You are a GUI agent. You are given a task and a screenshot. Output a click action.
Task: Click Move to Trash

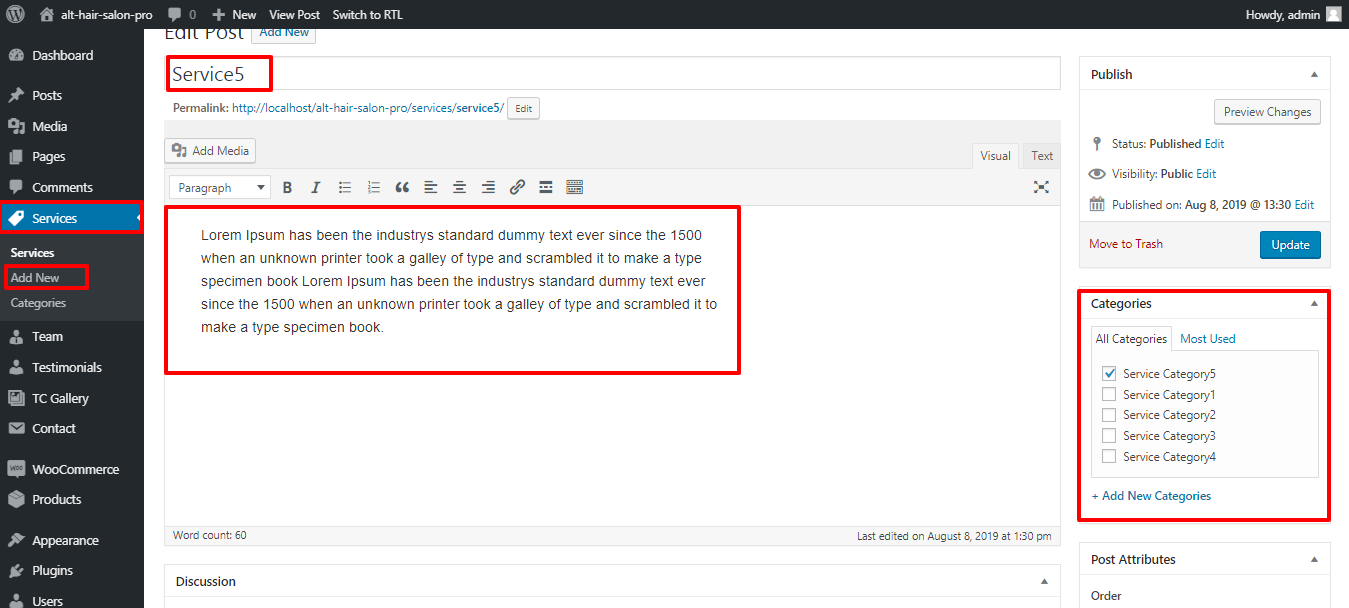[1126, 244]
